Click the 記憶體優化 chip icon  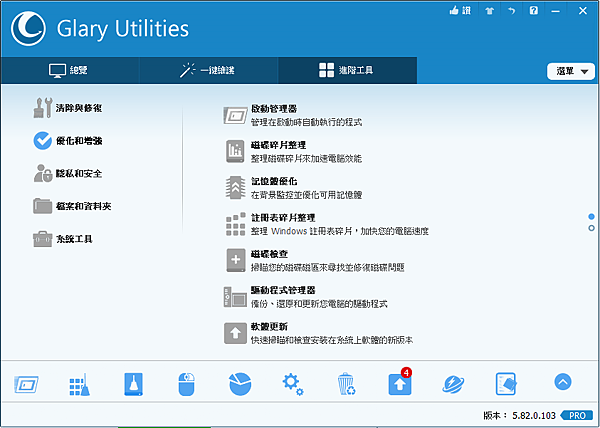235,188
